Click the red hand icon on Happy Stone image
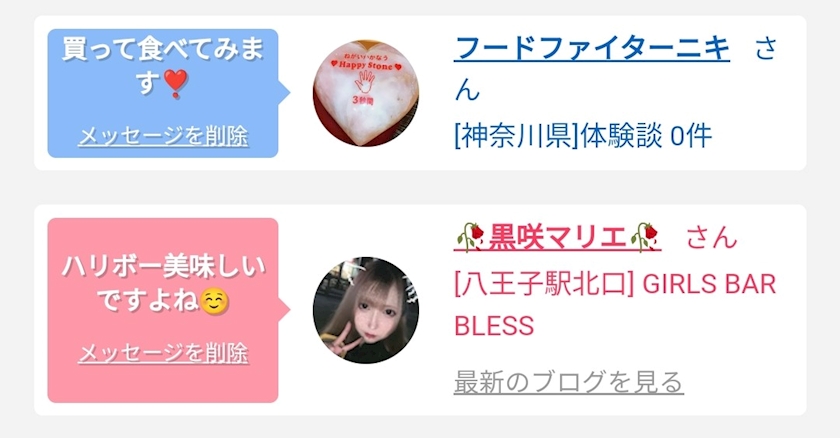The width and height of the screenshot is (840, 438). (365, 82)
